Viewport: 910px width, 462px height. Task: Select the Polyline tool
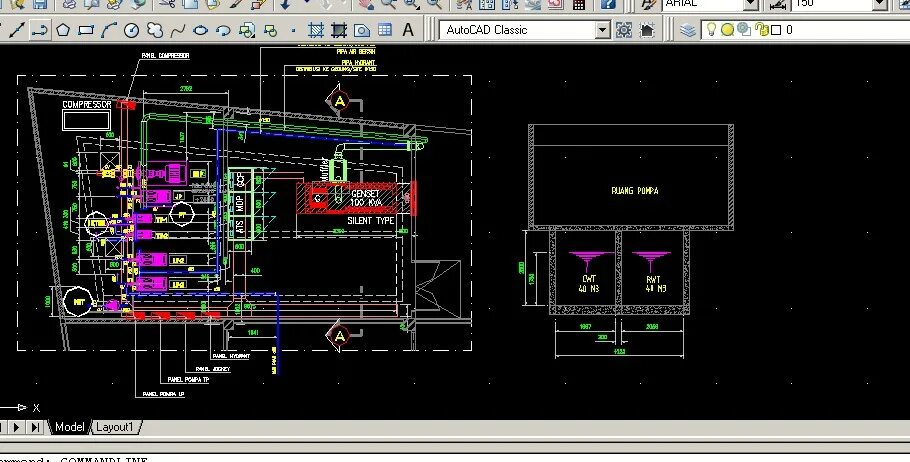(x=39, y=30)
